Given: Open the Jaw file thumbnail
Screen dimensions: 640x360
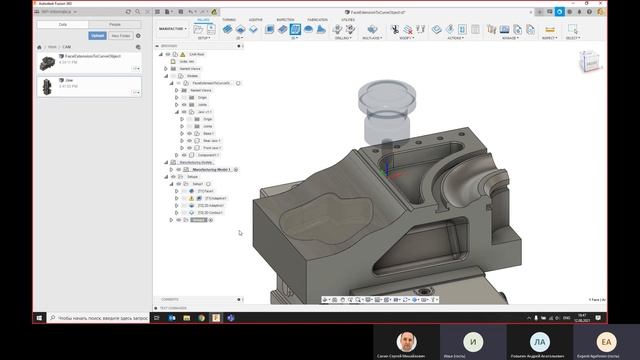Looking at the screenshot, I should [x=47, y=87].
